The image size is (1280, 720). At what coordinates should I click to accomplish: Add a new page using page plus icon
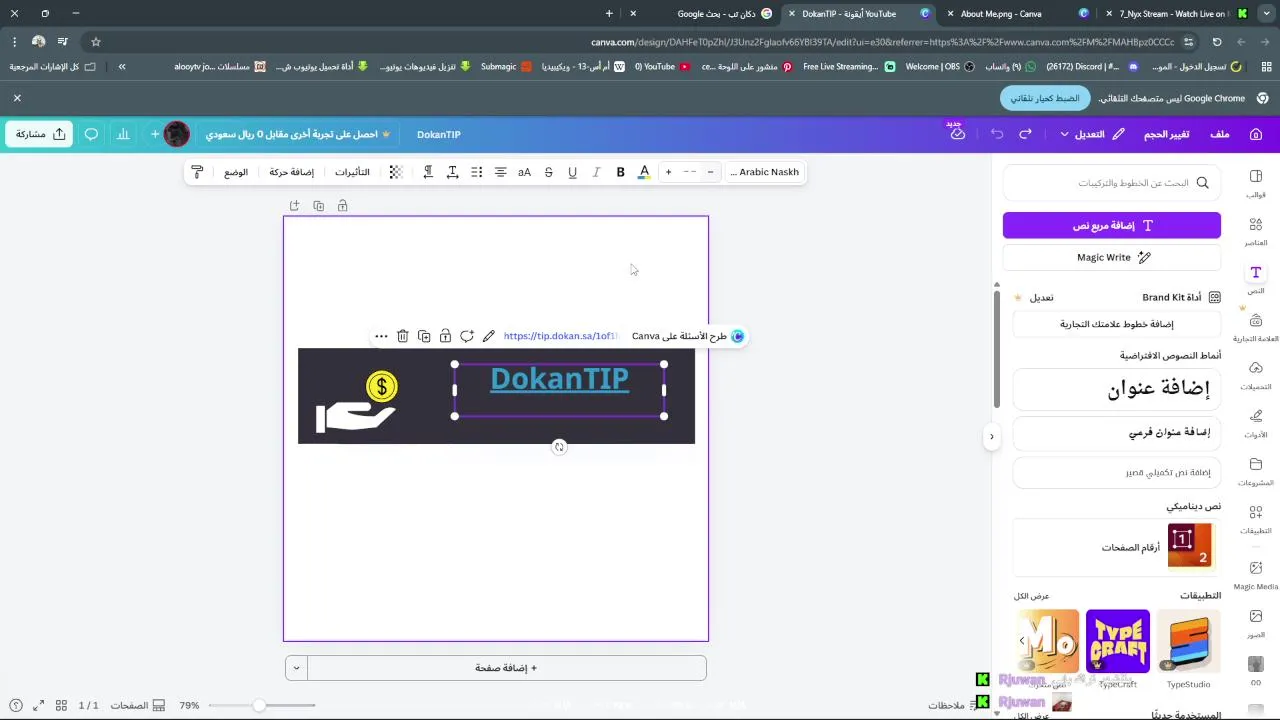point(294,206)
